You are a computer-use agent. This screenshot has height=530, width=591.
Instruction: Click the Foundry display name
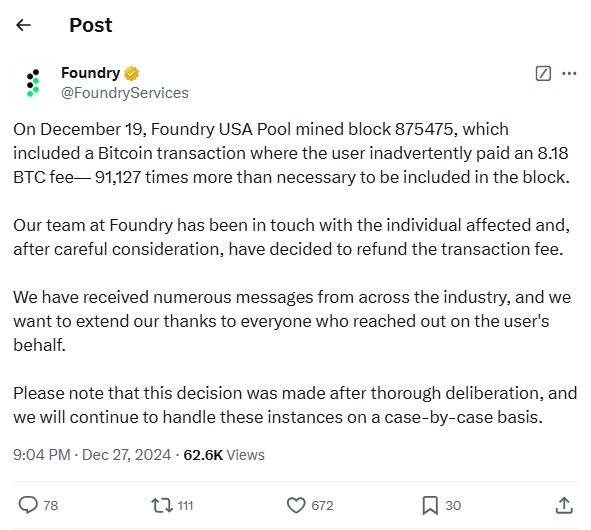point(90,73)
